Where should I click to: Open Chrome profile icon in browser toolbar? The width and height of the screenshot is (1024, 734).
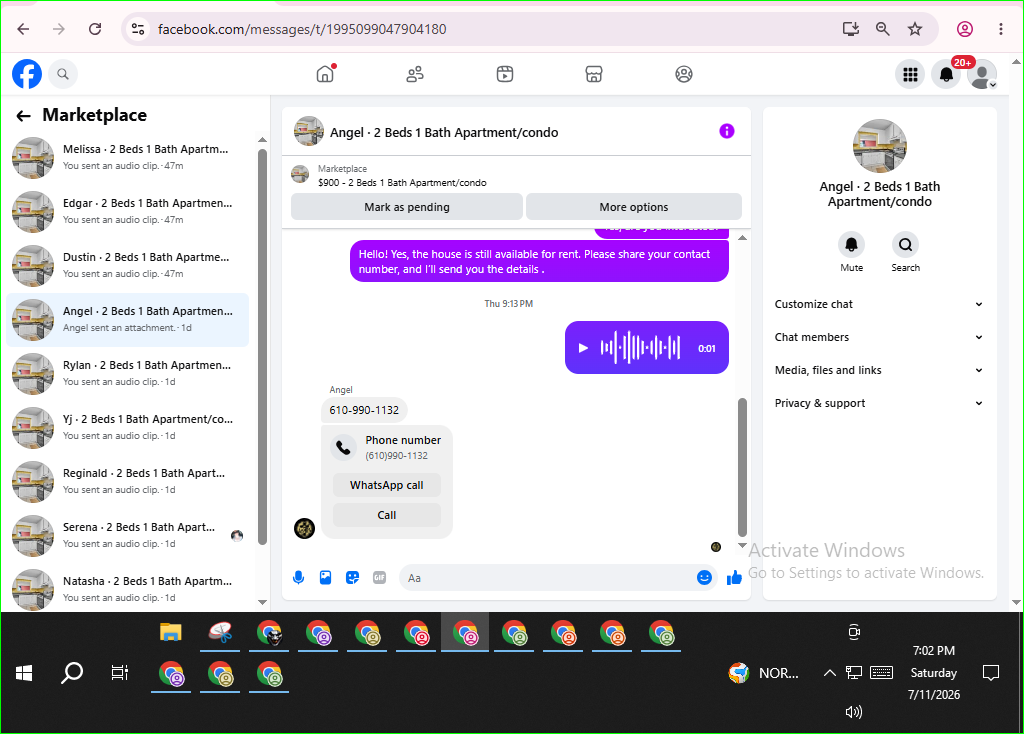coord(965,29)
